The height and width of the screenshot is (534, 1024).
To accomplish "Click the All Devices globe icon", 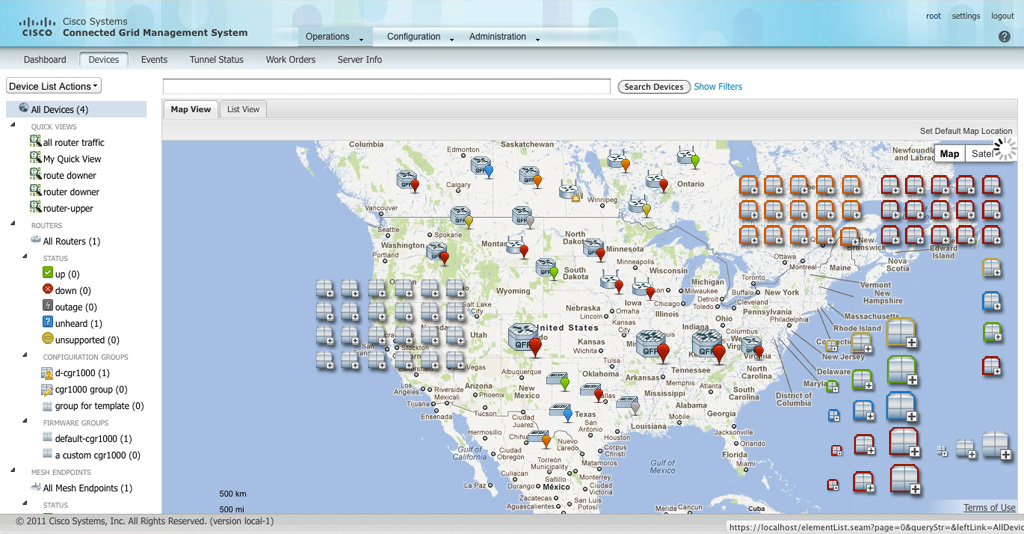I will pos(23,109).
